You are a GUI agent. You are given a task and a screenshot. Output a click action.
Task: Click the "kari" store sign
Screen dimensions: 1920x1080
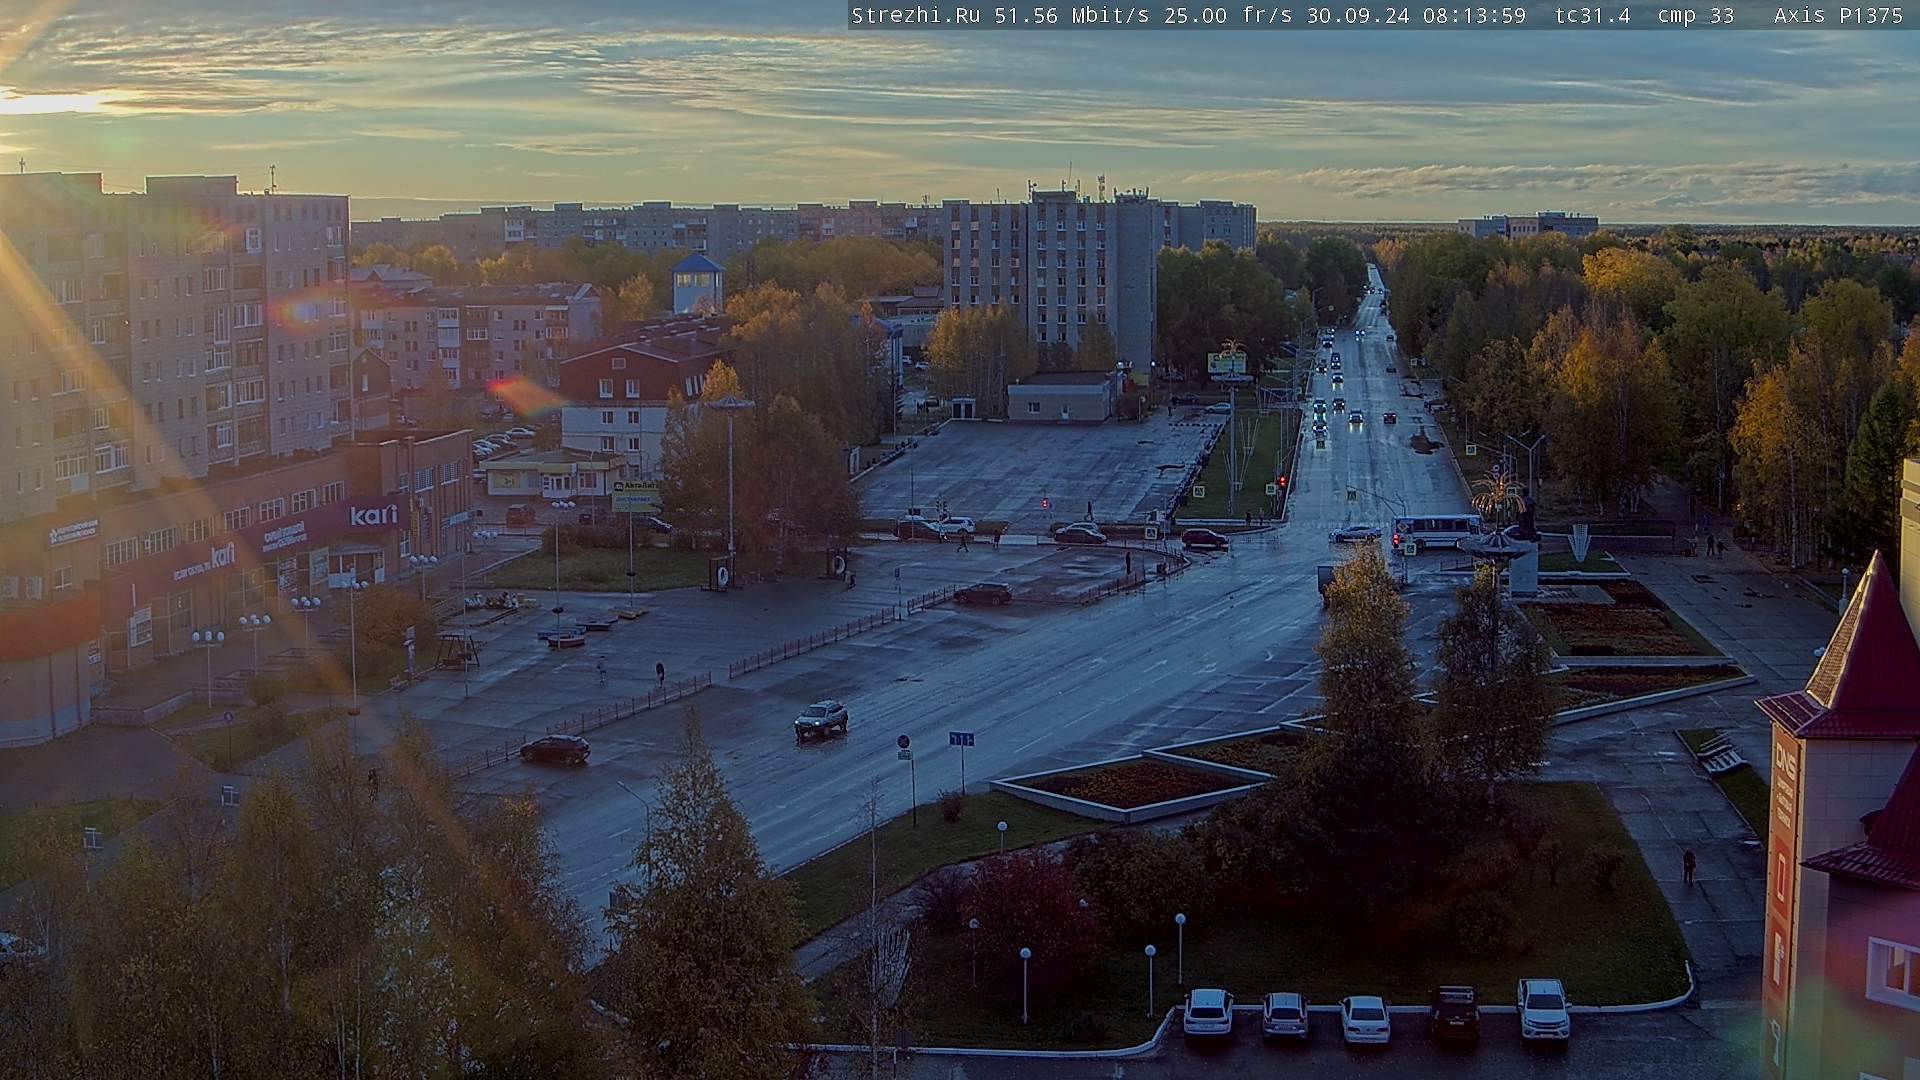coord(373,516)
